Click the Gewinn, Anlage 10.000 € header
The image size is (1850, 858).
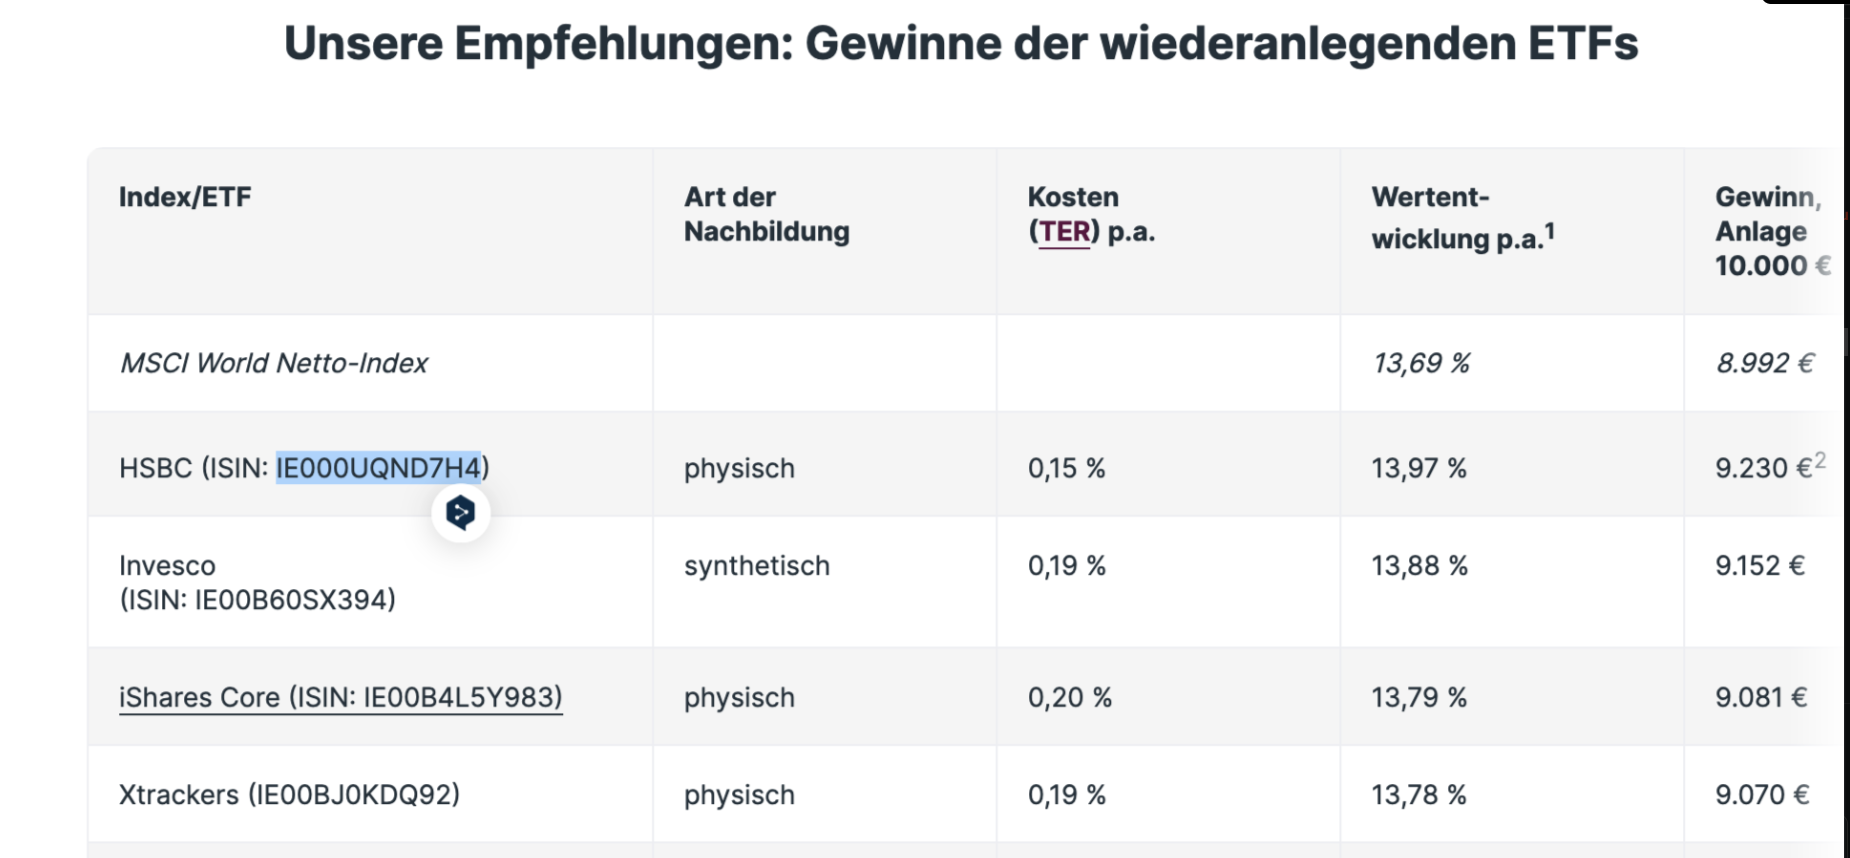pos(1767,231)
